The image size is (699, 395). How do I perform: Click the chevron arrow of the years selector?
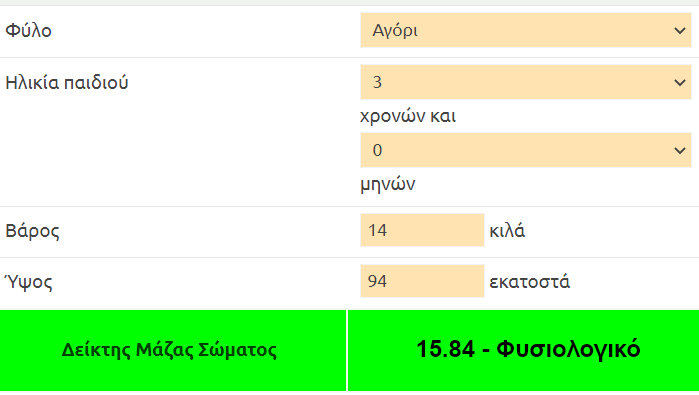[680, 83]
